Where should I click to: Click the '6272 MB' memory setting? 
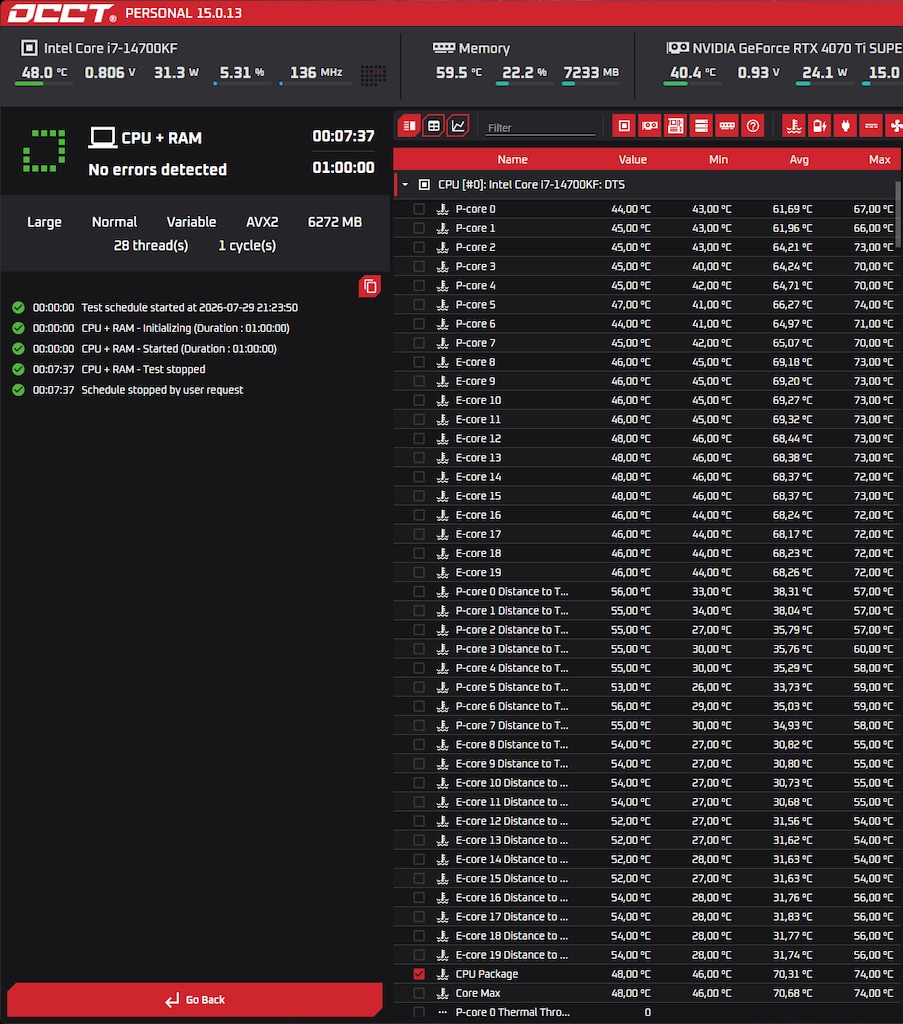tap(334, 222)
